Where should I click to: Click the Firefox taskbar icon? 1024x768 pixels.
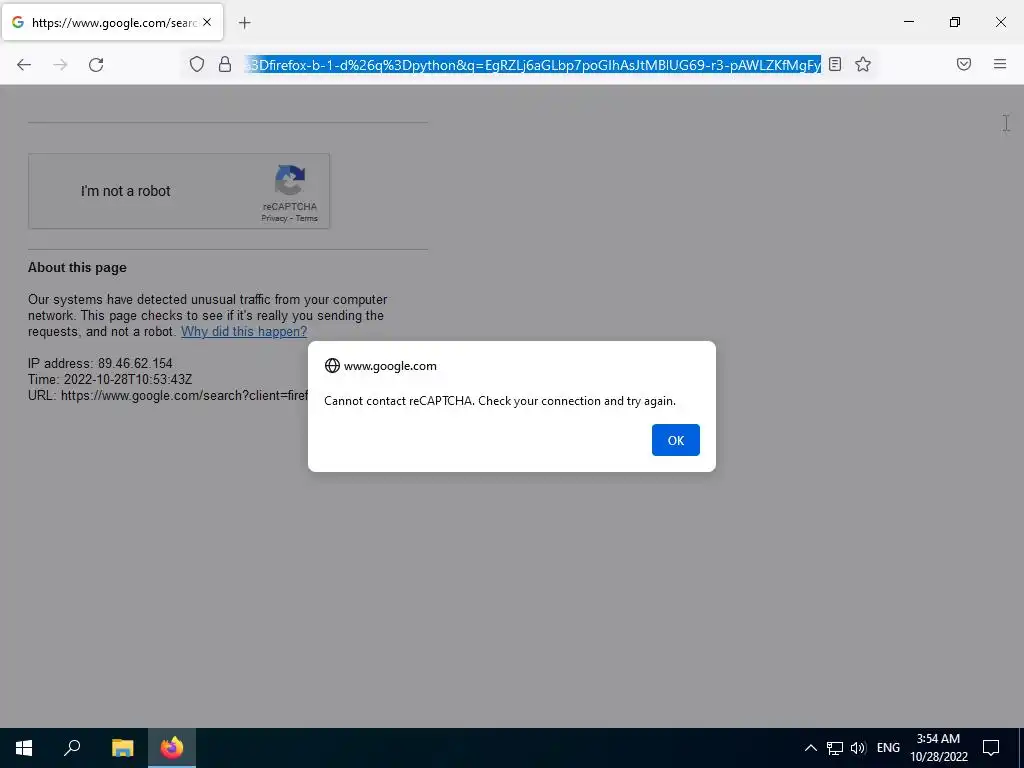point(172,748)
